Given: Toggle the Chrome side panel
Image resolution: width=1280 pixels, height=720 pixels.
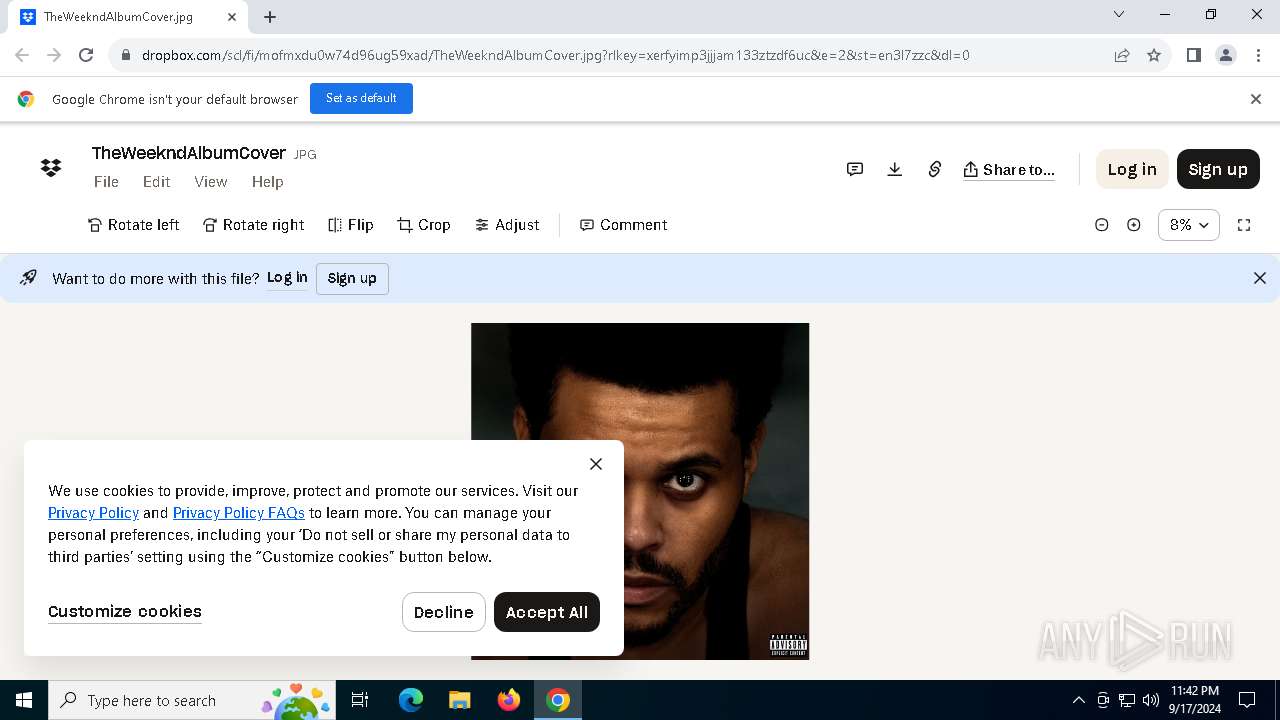Looking at the screenshot, I should (1194, 55).
